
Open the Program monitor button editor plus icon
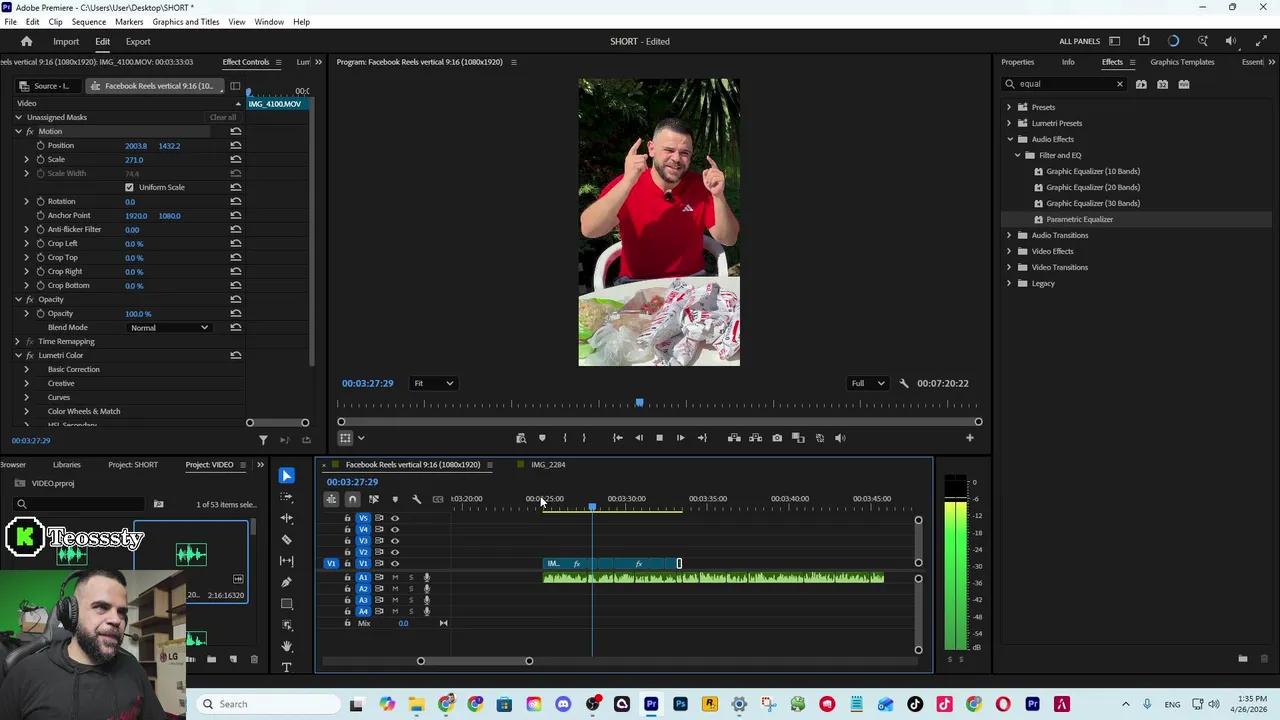point(969,438)
